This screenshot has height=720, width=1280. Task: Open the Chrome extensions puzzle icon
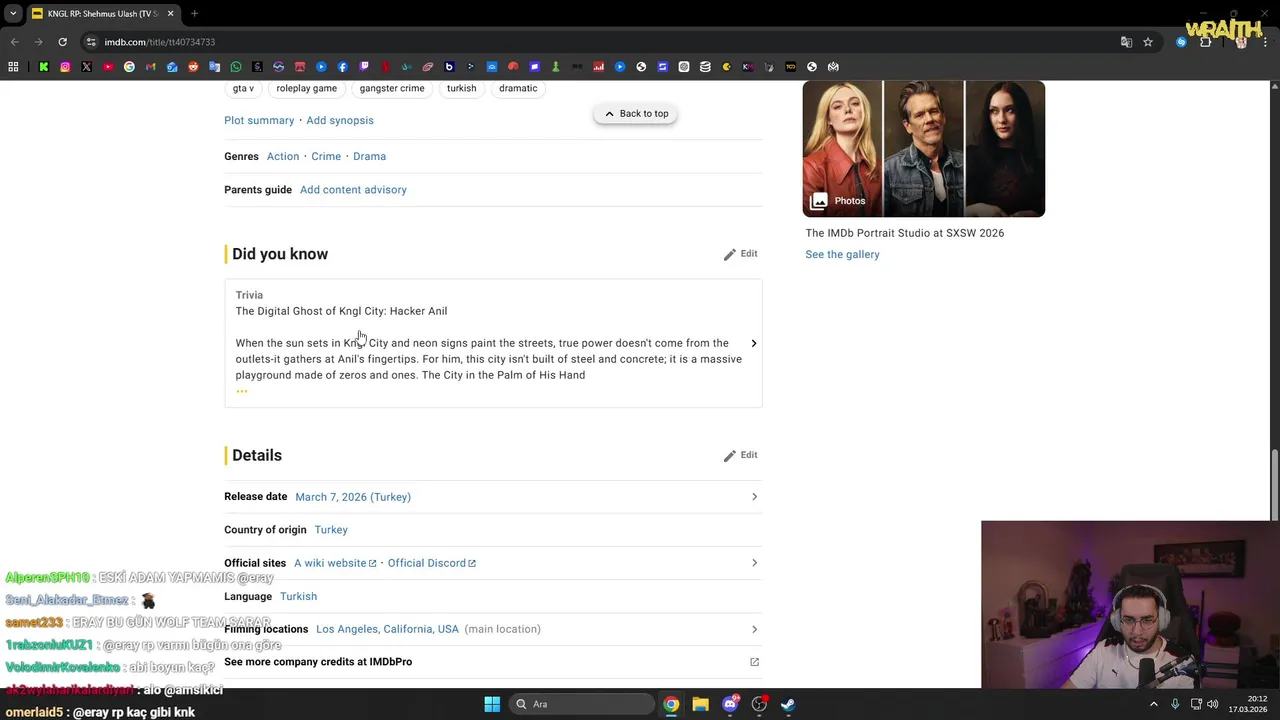1205,42
